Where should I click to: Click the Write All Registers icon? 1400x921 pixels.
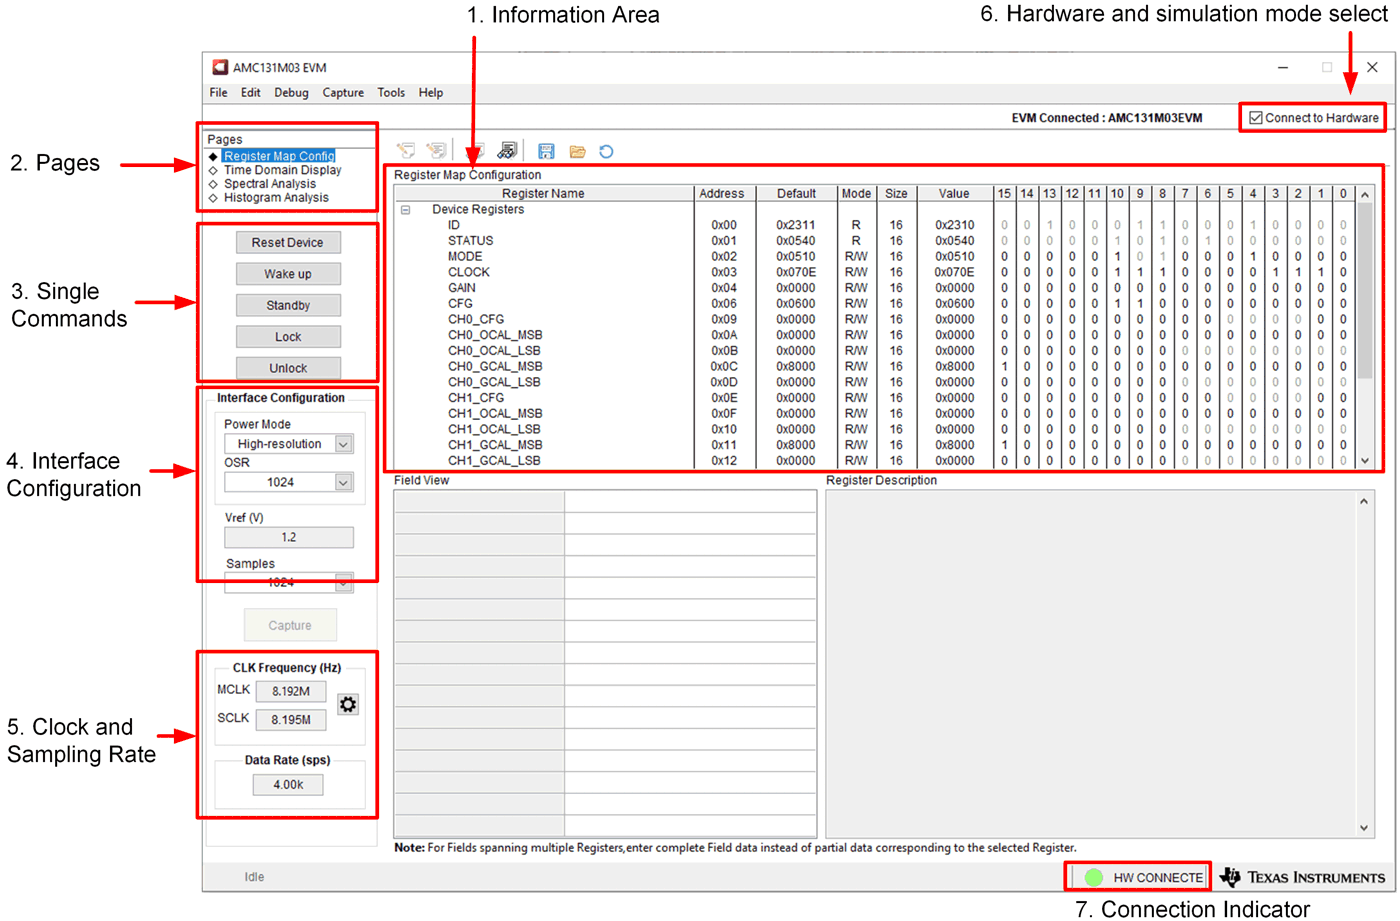pyautogui.click(x=437, y=150)
